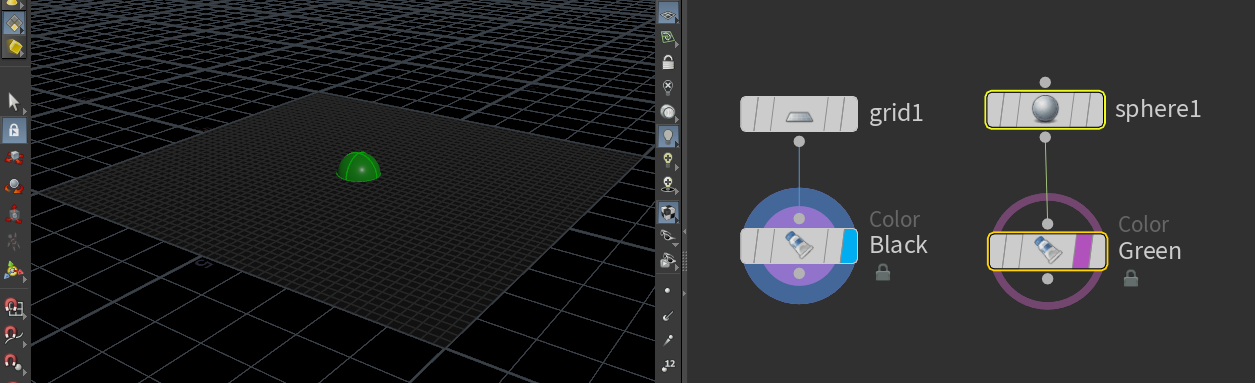The height and width of the screenshot is (383, 1255).
Task: Click the dimmed Pose tool icon
Action: tap(14, 241)
